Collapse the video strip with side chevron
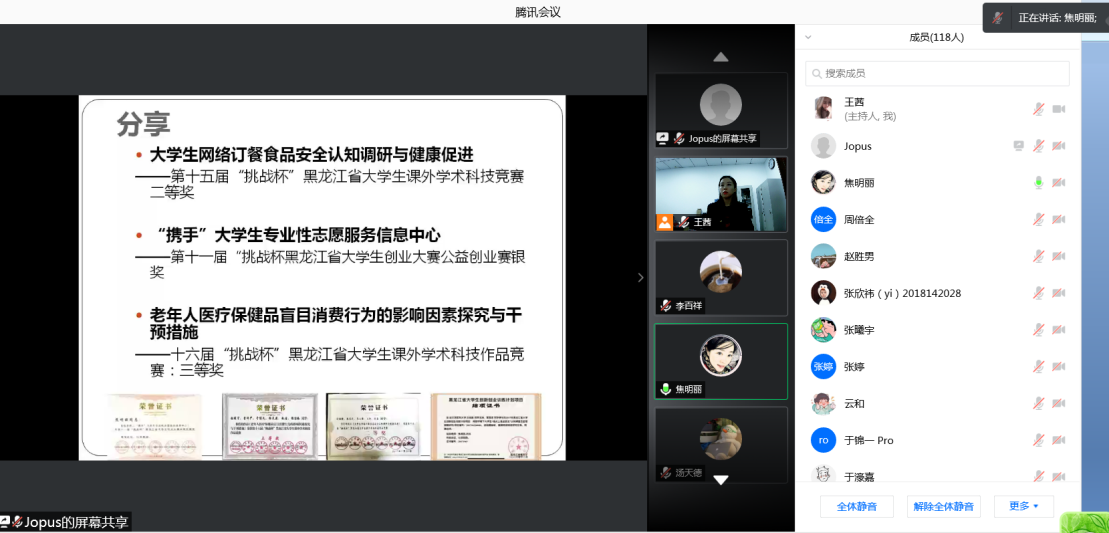 [641, 277]
